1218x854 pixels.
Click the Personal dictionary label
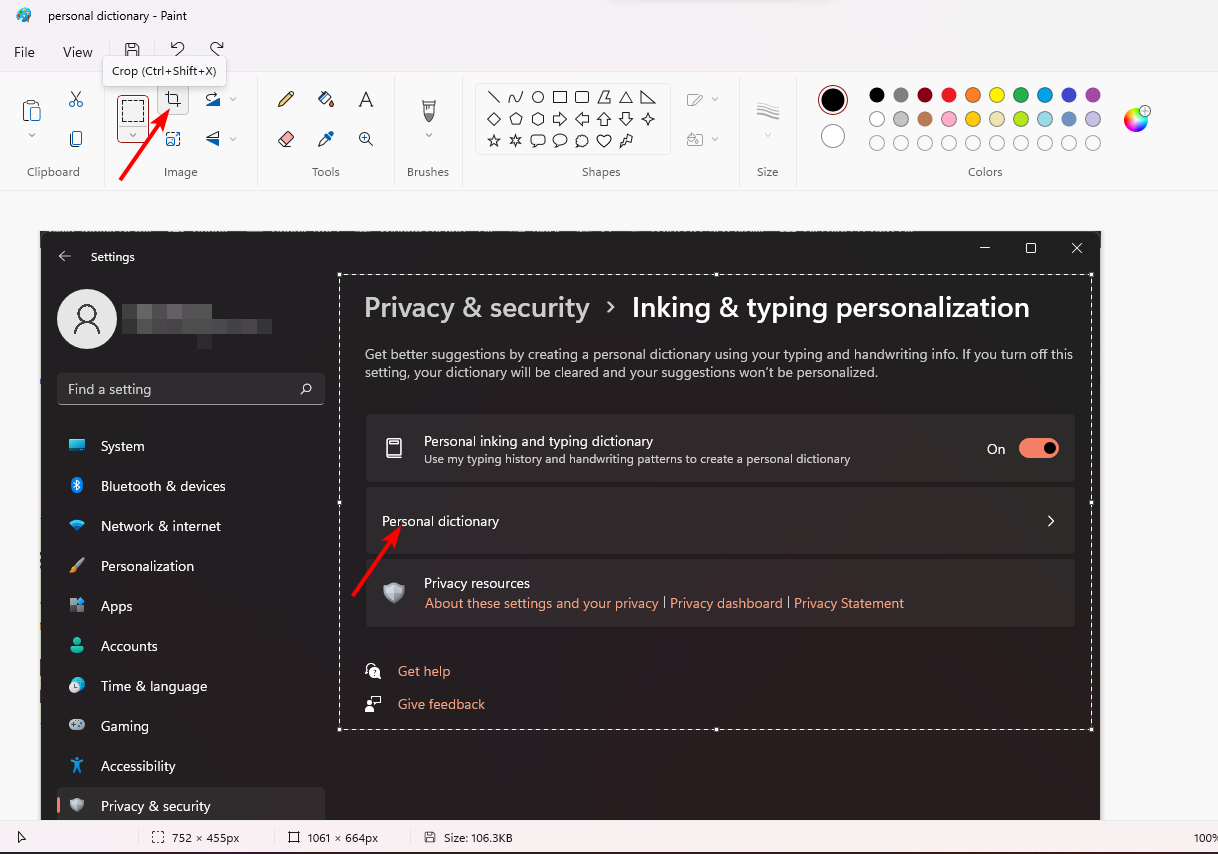click(440, 521)
